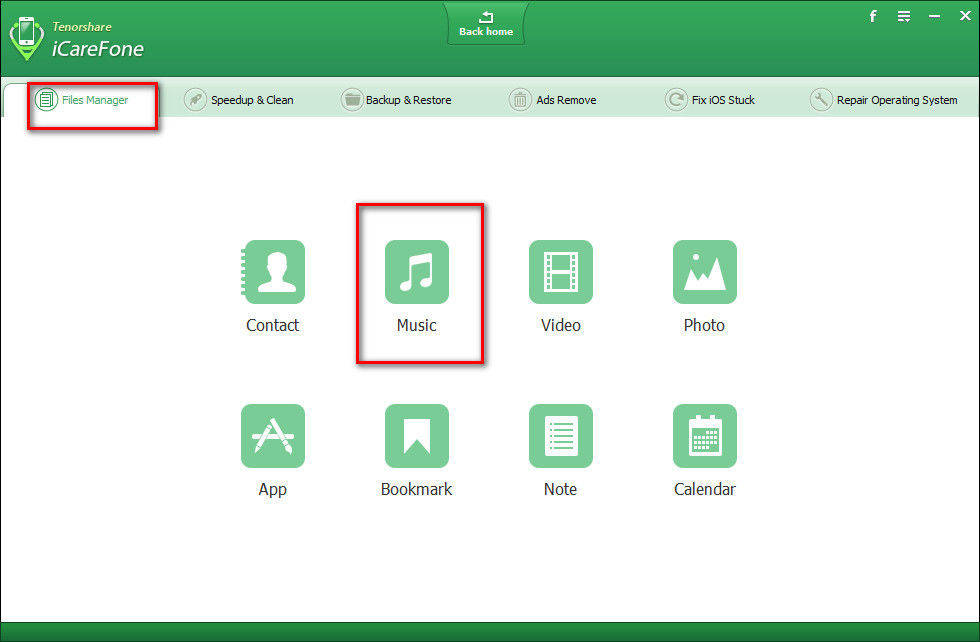Click the Calendar text label
Image resolution: width=980 pixels, height=642 pixels.
click(x=704, y=489)
